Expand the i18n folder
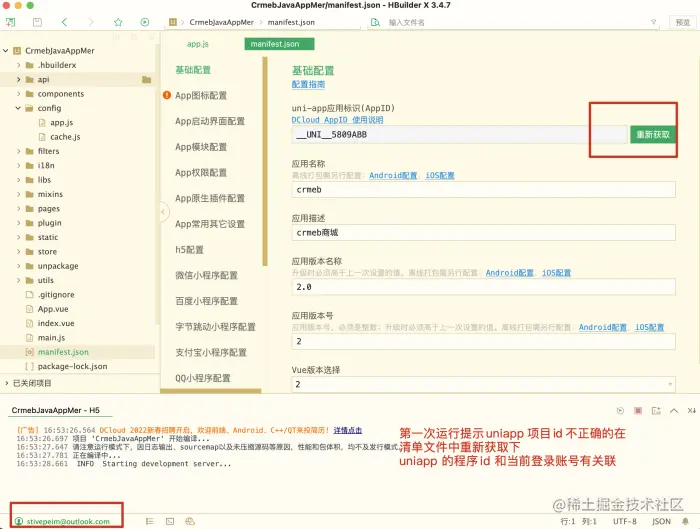This screenshot has width=700, height=529. (18, 166)
